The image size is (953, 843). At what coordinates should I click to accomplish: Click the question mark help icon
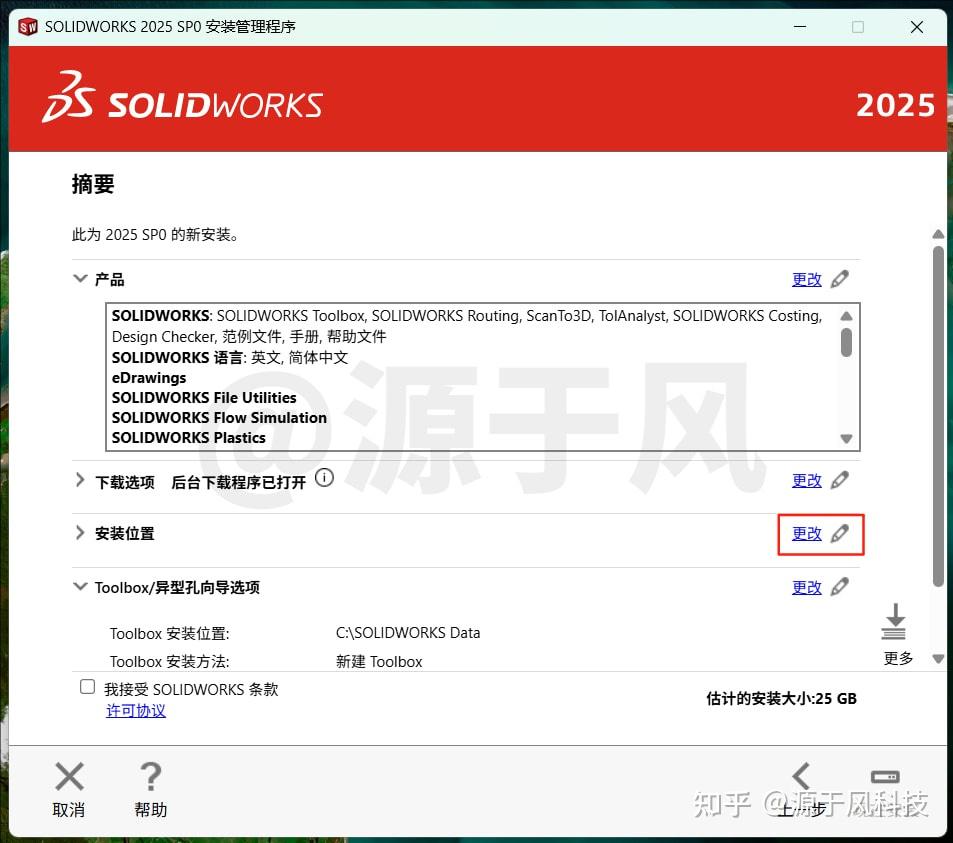150,776
